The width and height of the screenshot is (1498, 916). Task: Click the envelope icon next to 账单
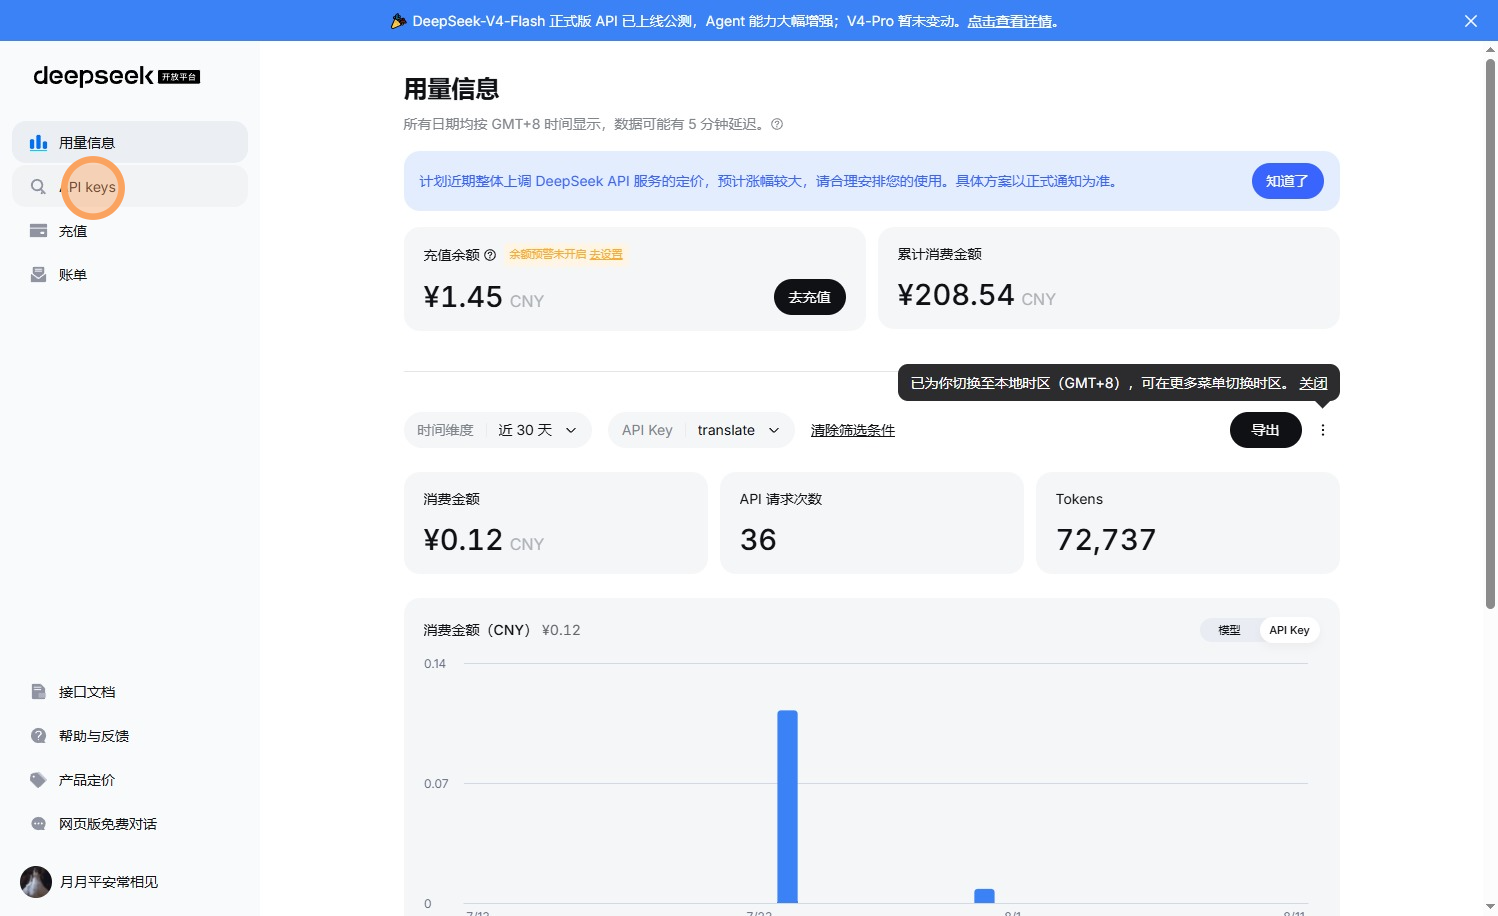[x=38, y=275]
